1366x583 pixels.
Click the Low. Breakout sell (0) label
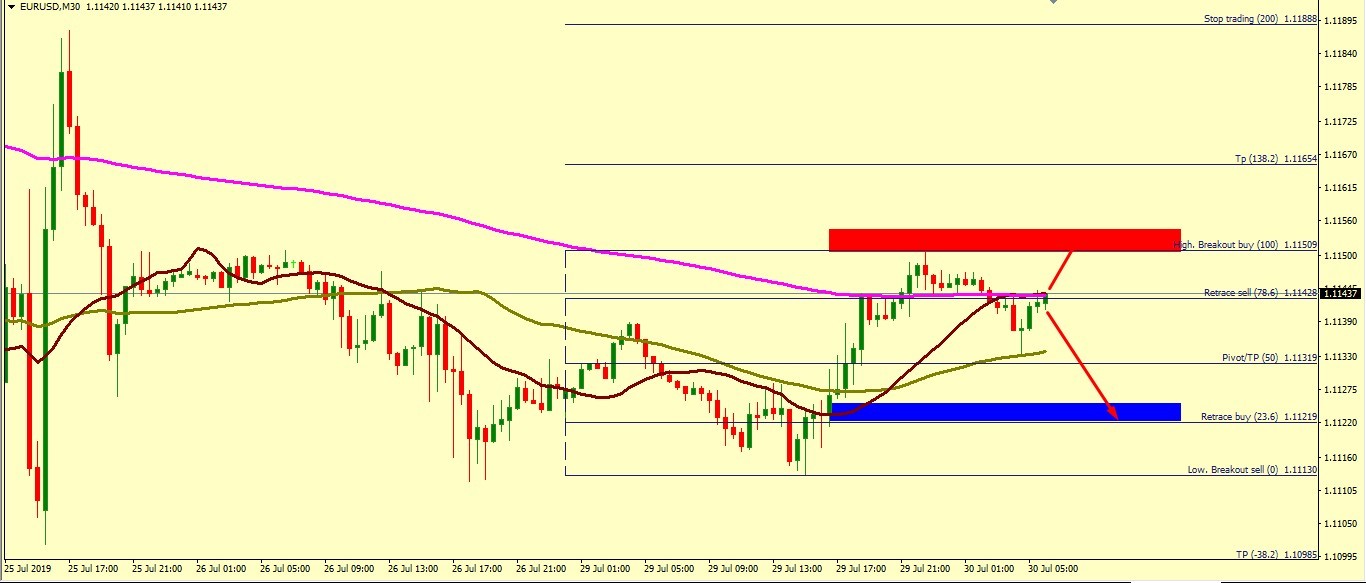pyautogui.click(x=1251, y=469)
